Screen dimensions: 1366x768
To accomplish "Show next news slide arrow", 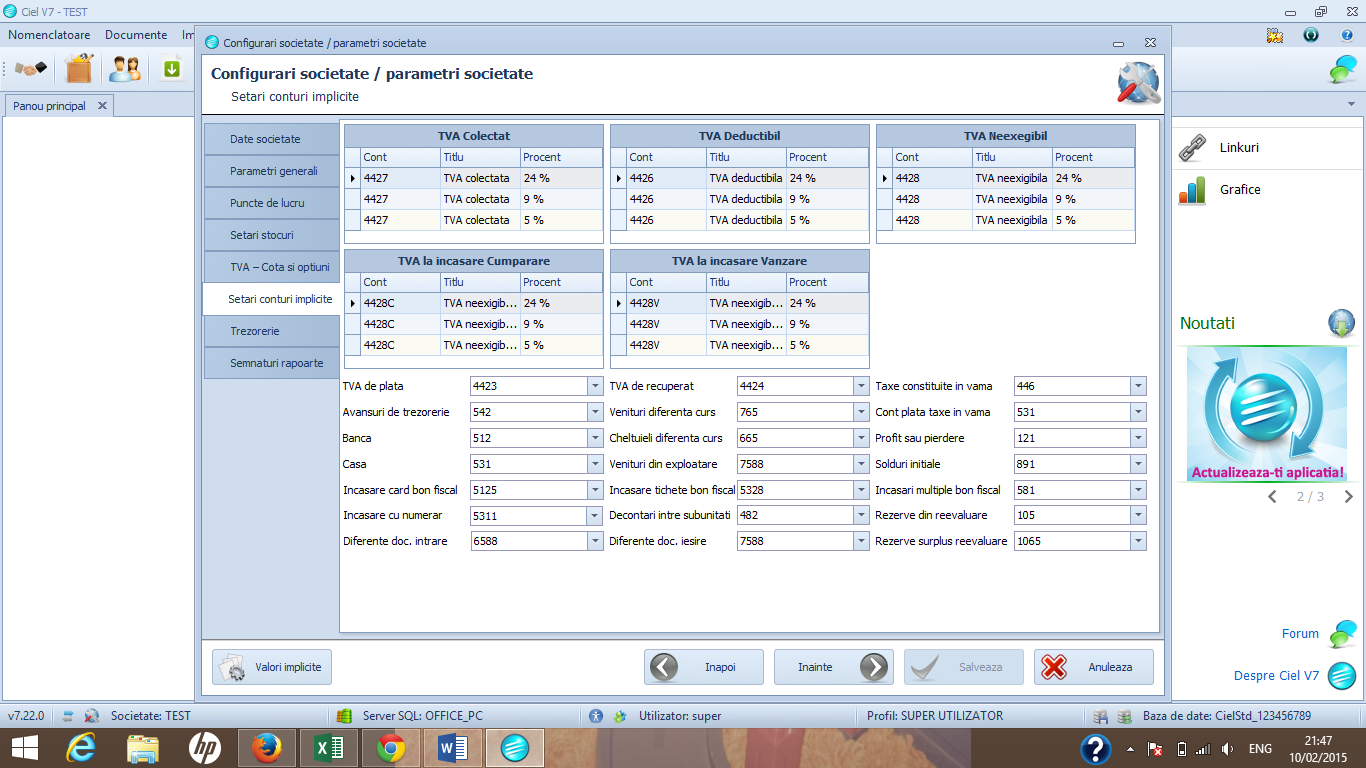I will click(1348, 496).
